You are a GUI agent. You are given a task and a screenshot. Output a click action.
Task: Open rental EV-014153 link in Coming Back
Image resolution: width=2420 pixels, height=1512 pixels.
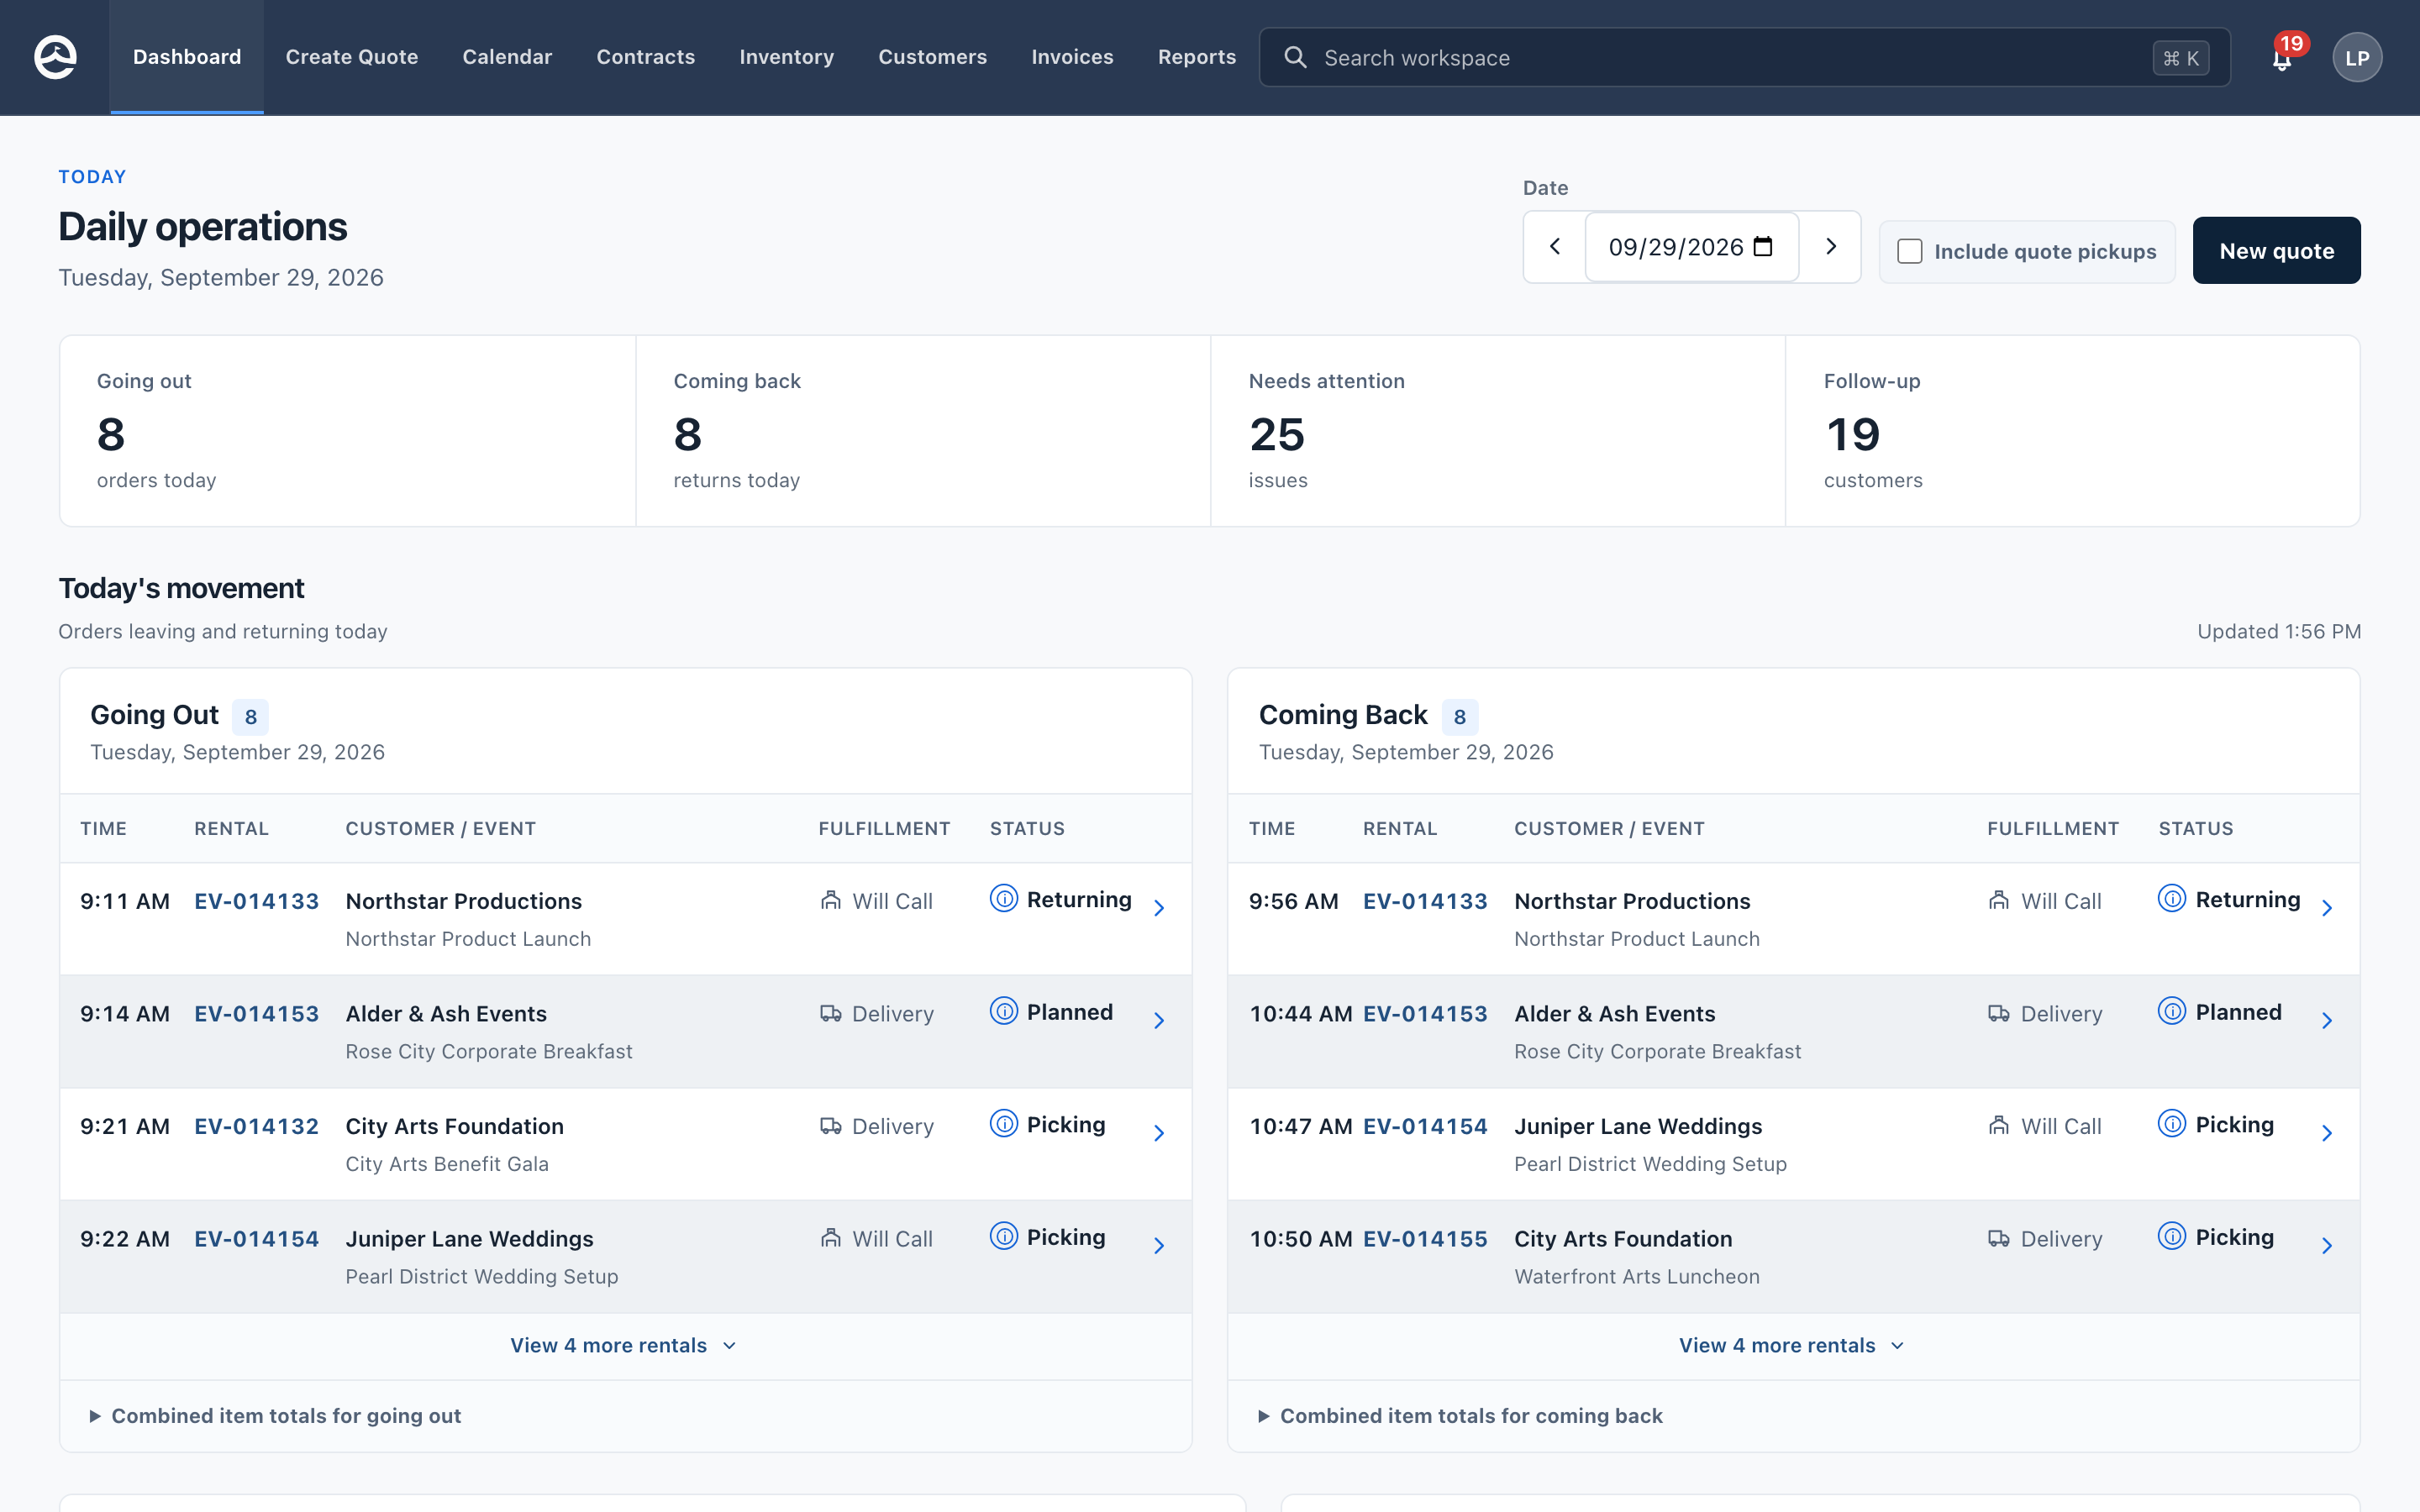(x=1425, y=1014)
